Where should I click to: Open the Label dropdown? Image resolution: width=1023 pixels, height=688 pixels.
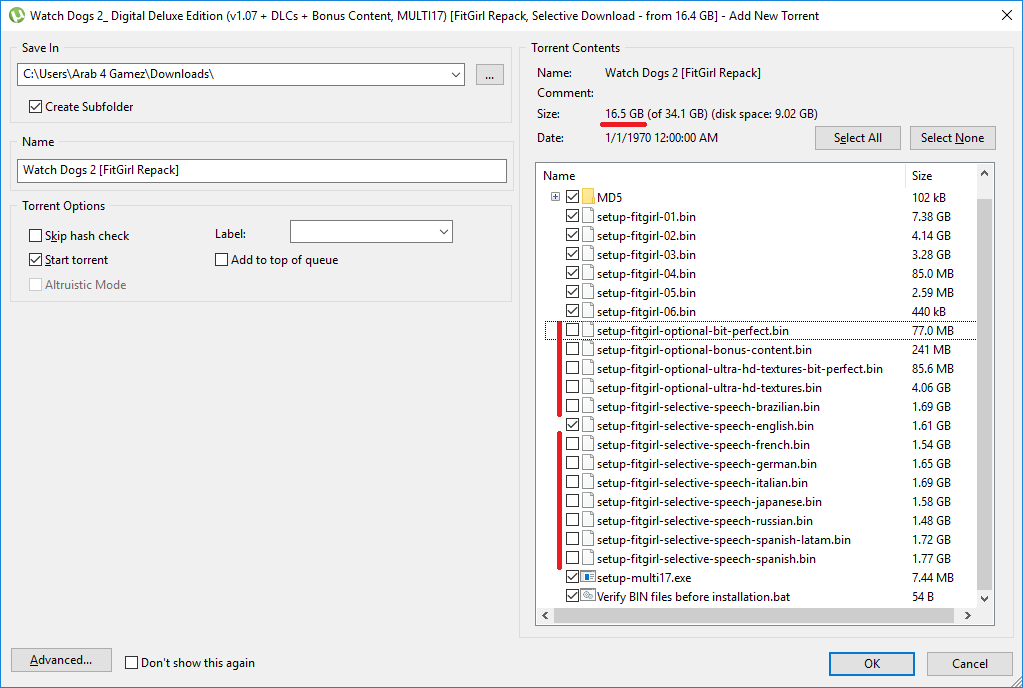point(444,232)
